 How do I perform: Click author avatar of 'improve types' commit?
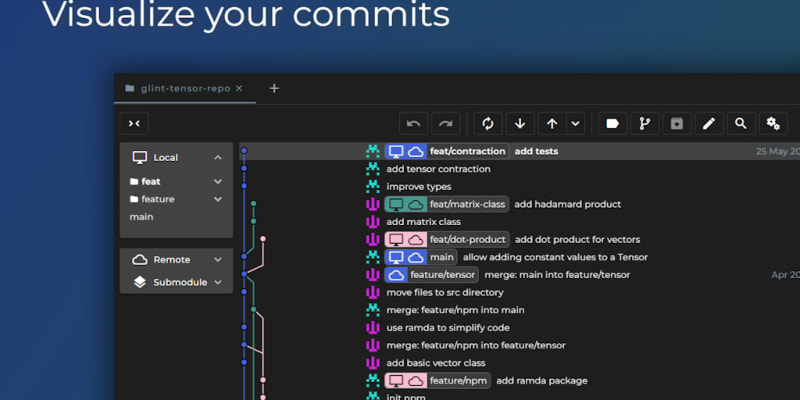pyautogui.click(x=373, y=187)
